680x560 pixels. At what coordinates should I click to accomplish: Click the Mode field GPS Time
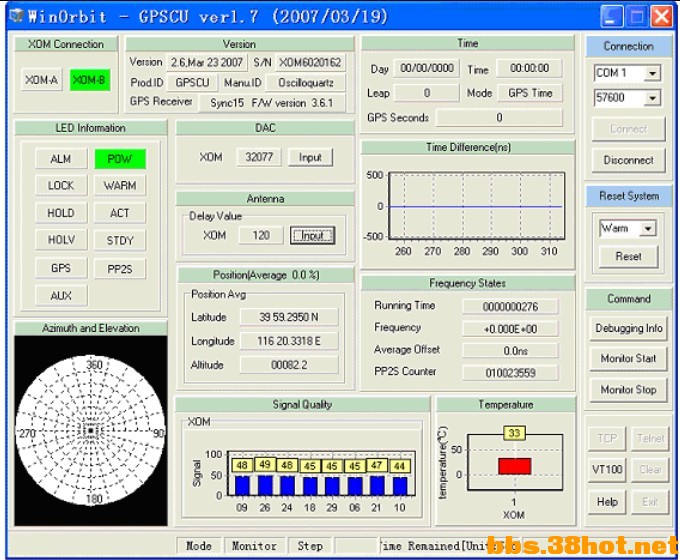530,93
